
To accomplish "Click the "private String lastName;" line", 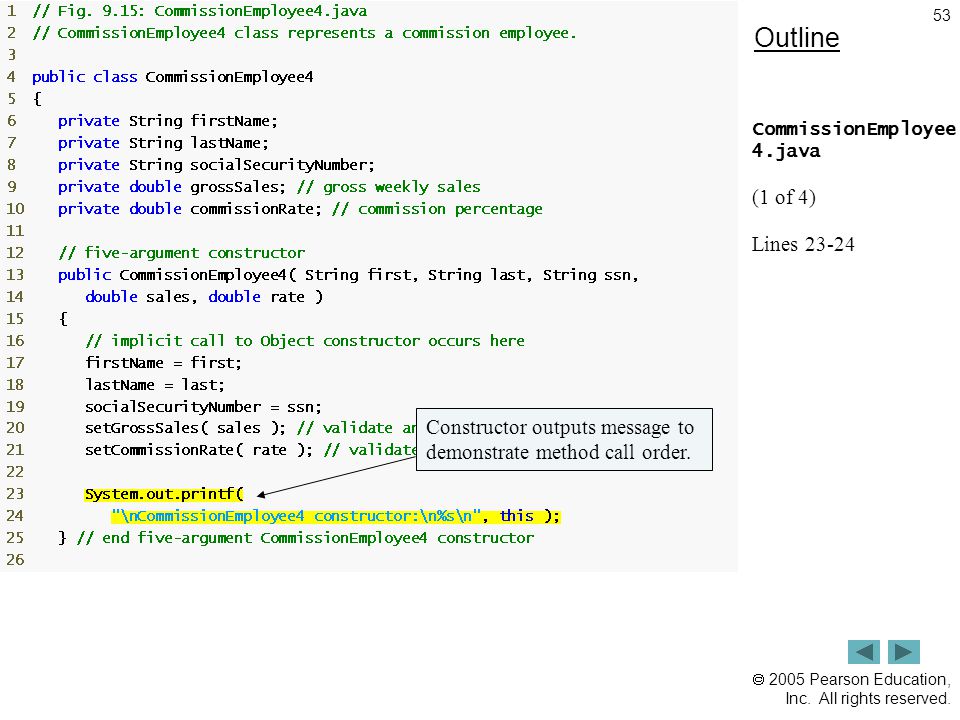I will (x=163, y=143).
